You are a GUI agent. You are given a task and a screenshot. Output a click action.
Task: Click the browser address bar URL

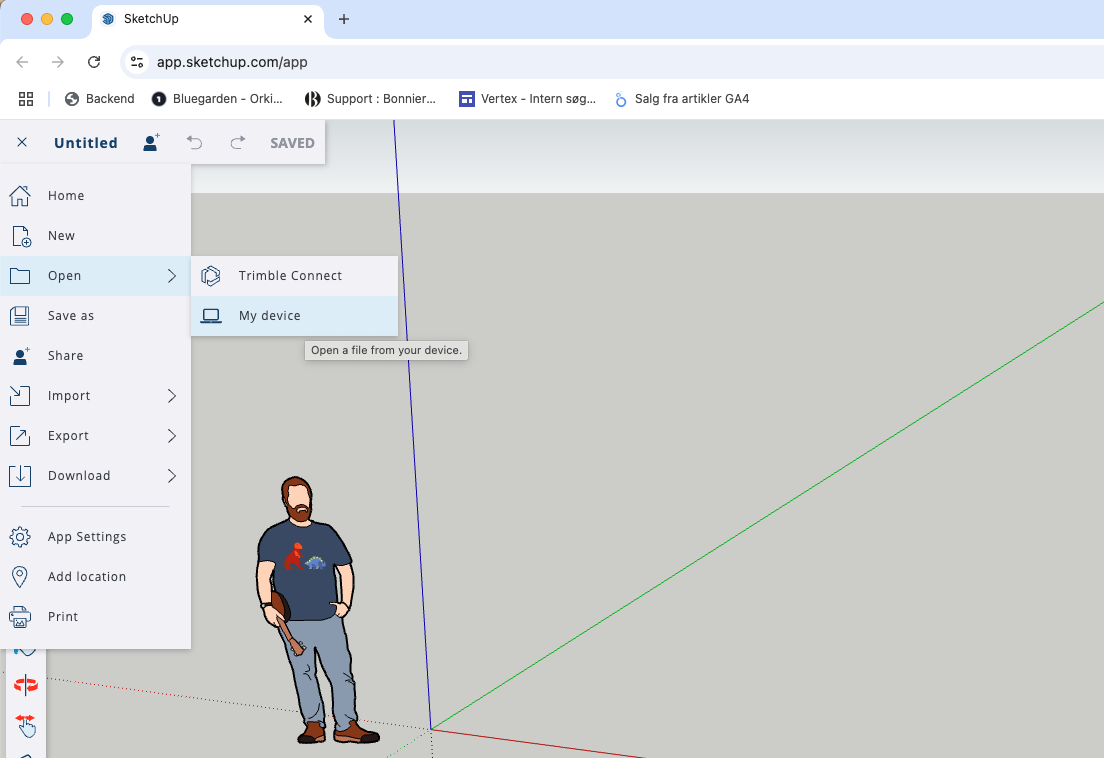232,62
